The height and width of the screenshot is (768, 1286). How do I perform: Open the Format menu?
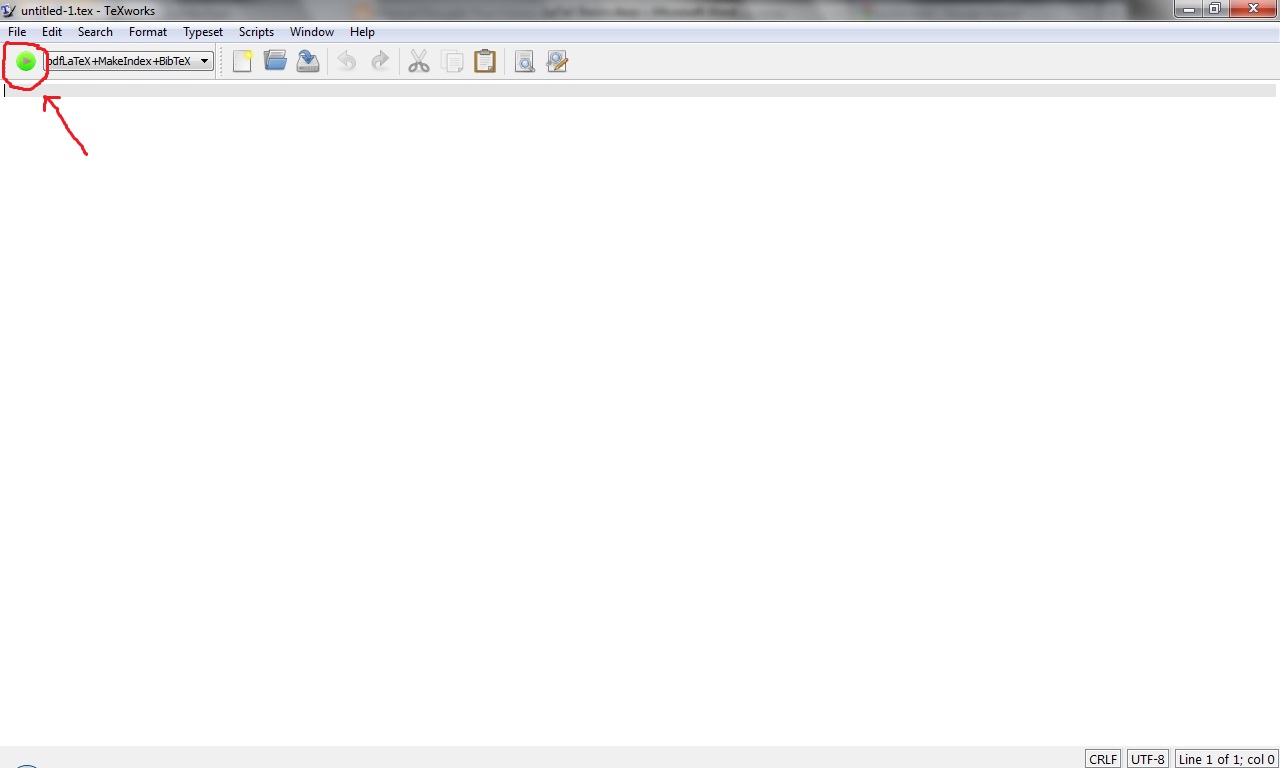[x=147, y=31]
